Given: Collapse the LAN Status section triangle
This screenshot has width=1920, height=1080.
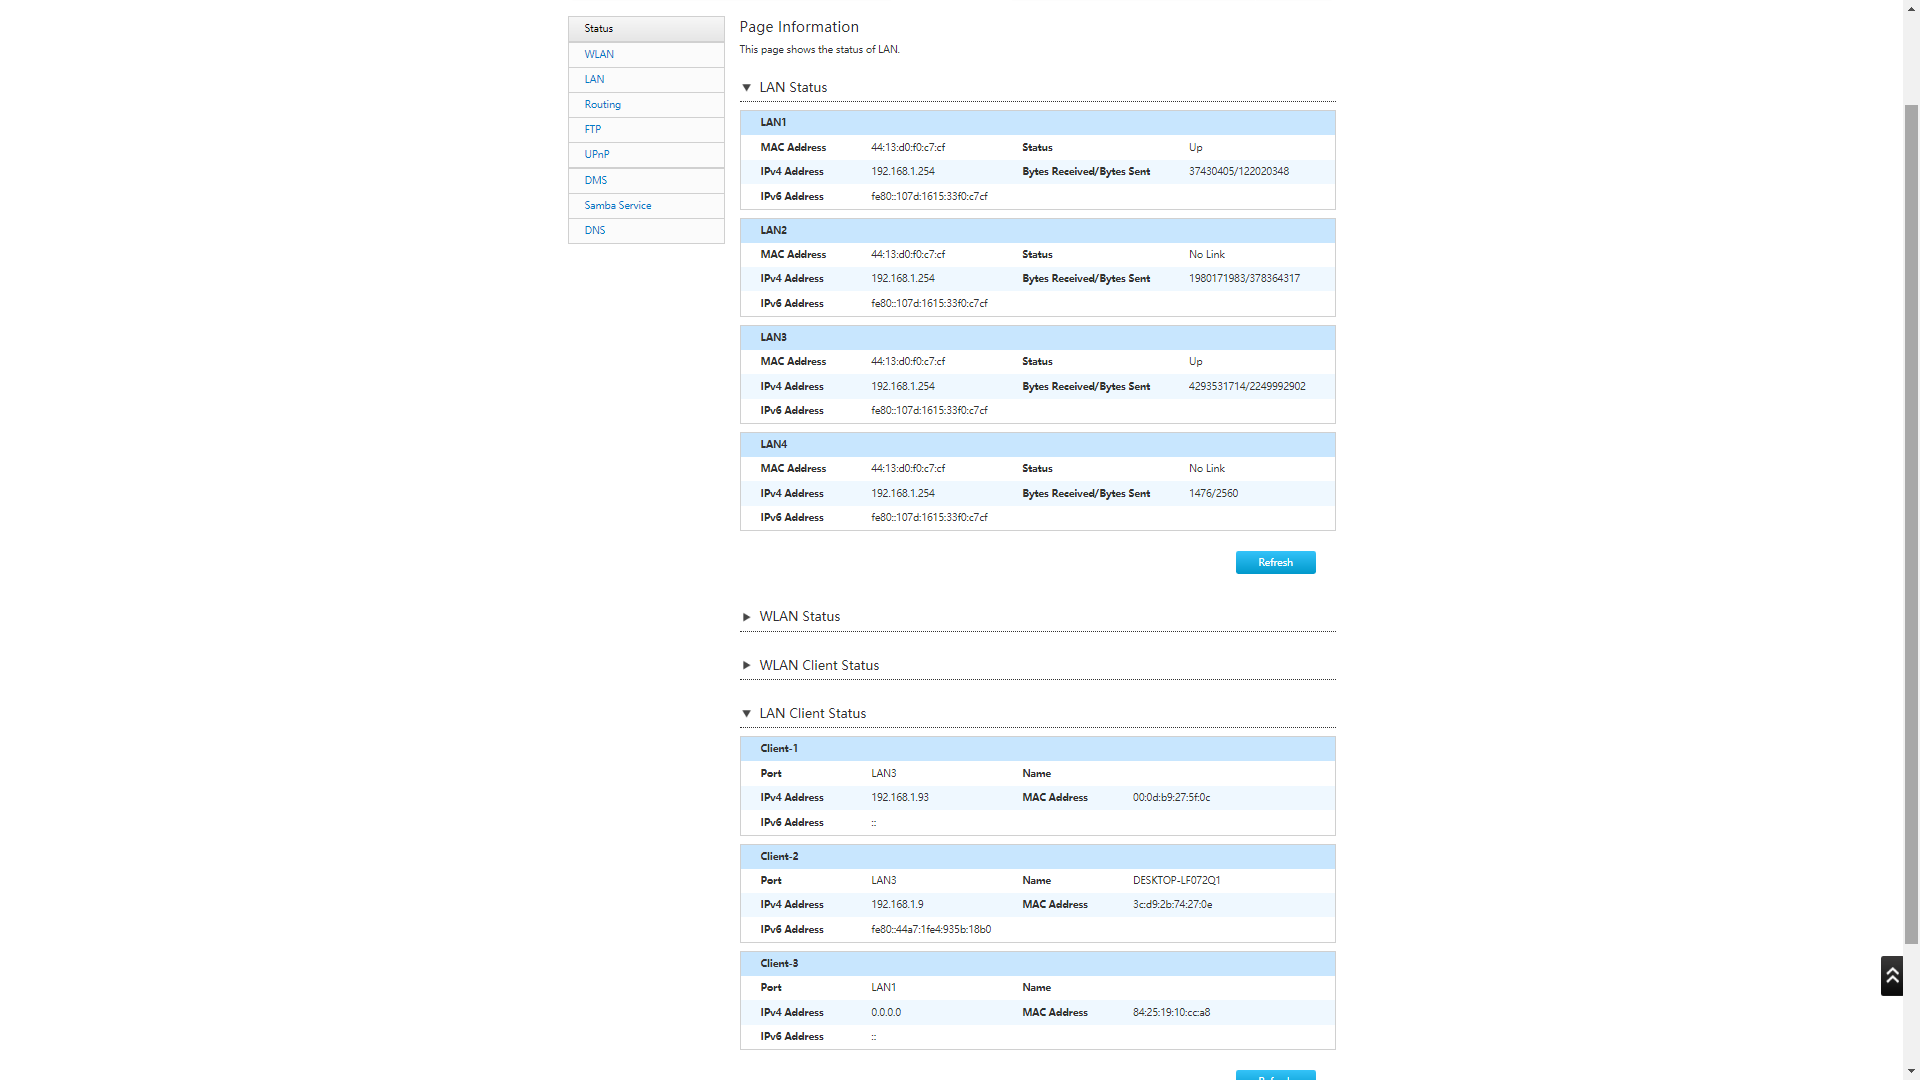Looking at the screenshot, I should coord(746,88).
